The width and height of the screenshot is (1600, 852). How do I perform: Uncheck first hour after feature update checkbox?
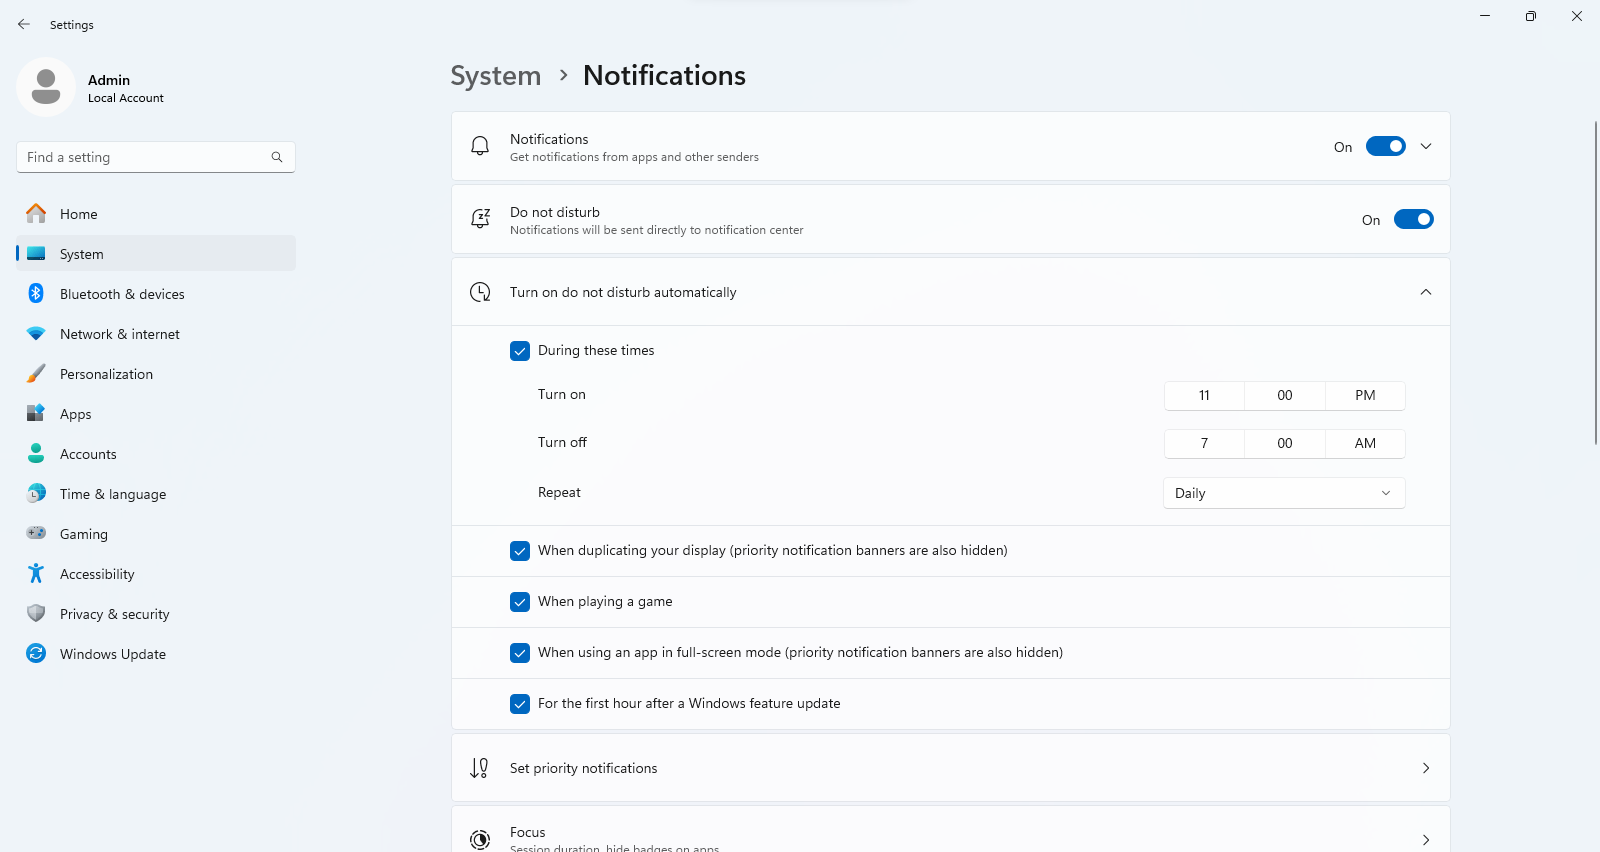point(520,704)
